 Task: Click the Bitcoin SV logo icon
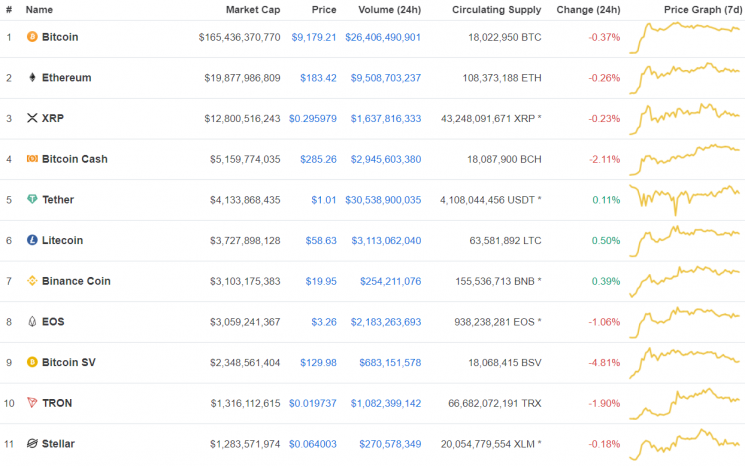[32, 362]
